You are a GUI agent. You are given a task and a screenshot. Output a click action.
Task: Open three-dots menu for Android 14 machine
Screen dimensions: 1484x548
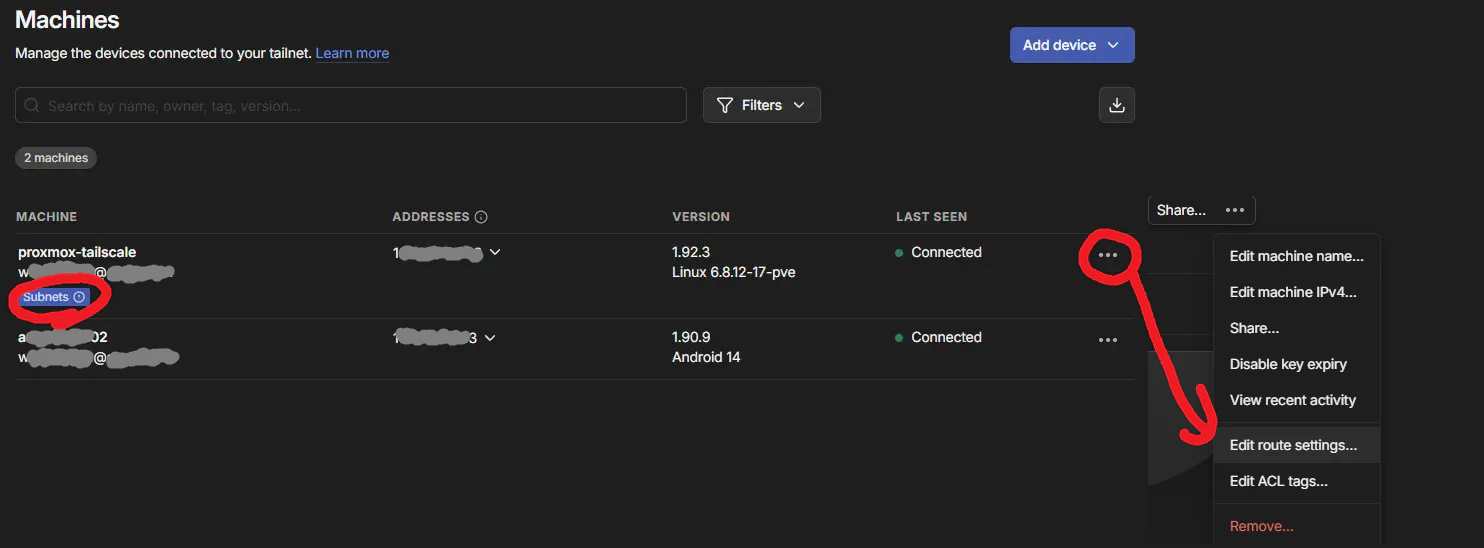(x=1108, y=340)
